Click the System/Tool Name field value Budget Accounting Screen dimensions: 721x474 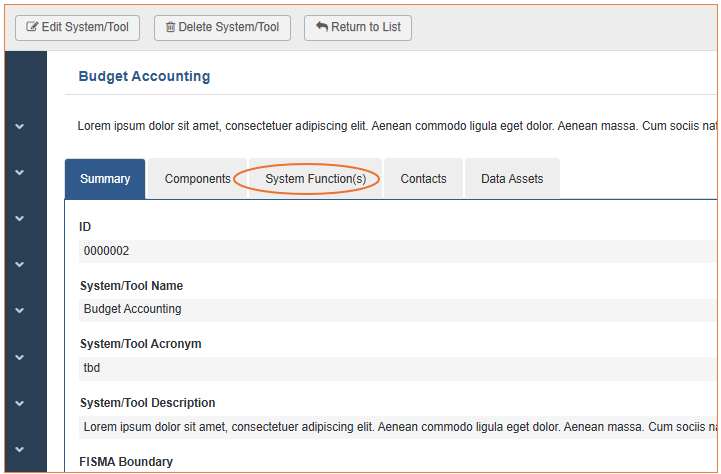[398, 309]
